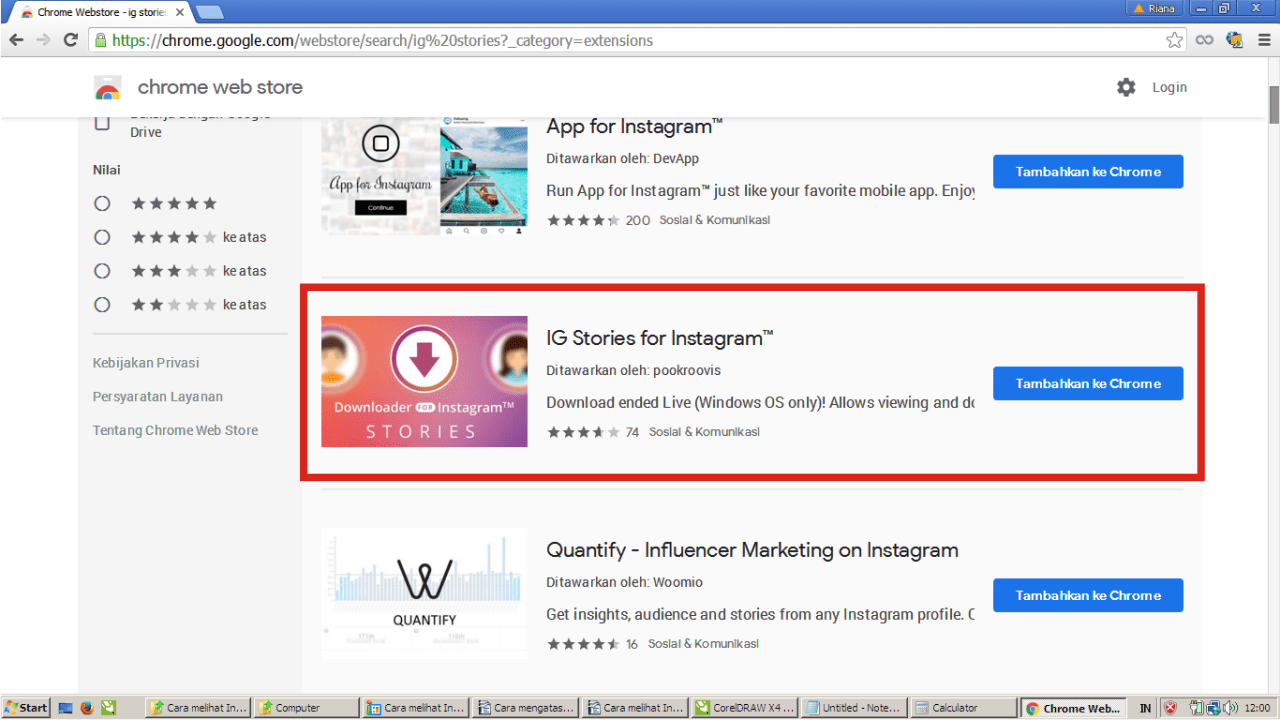Click the globe download manager extension icon
The width and height of the screenshot is (1280, 720).
tap(1235, 40)
